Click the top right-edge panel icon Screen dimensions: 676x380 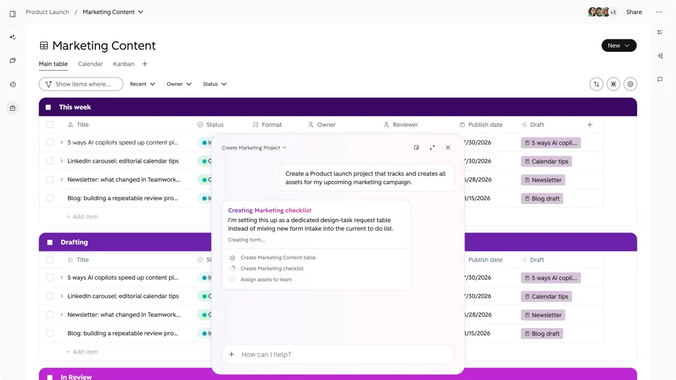[660, 32]
